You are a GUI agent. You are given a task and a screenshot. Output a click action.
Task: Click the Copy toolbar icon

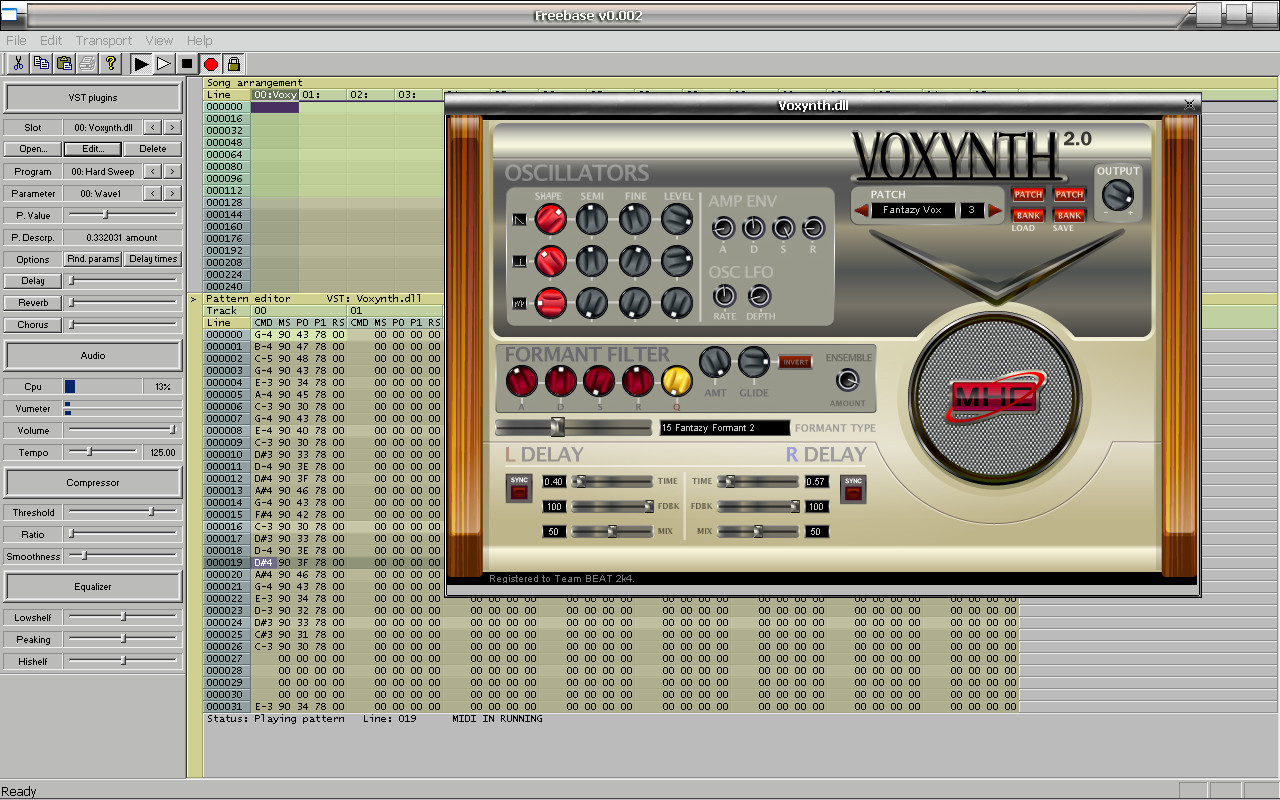click(x=41, y=64)
